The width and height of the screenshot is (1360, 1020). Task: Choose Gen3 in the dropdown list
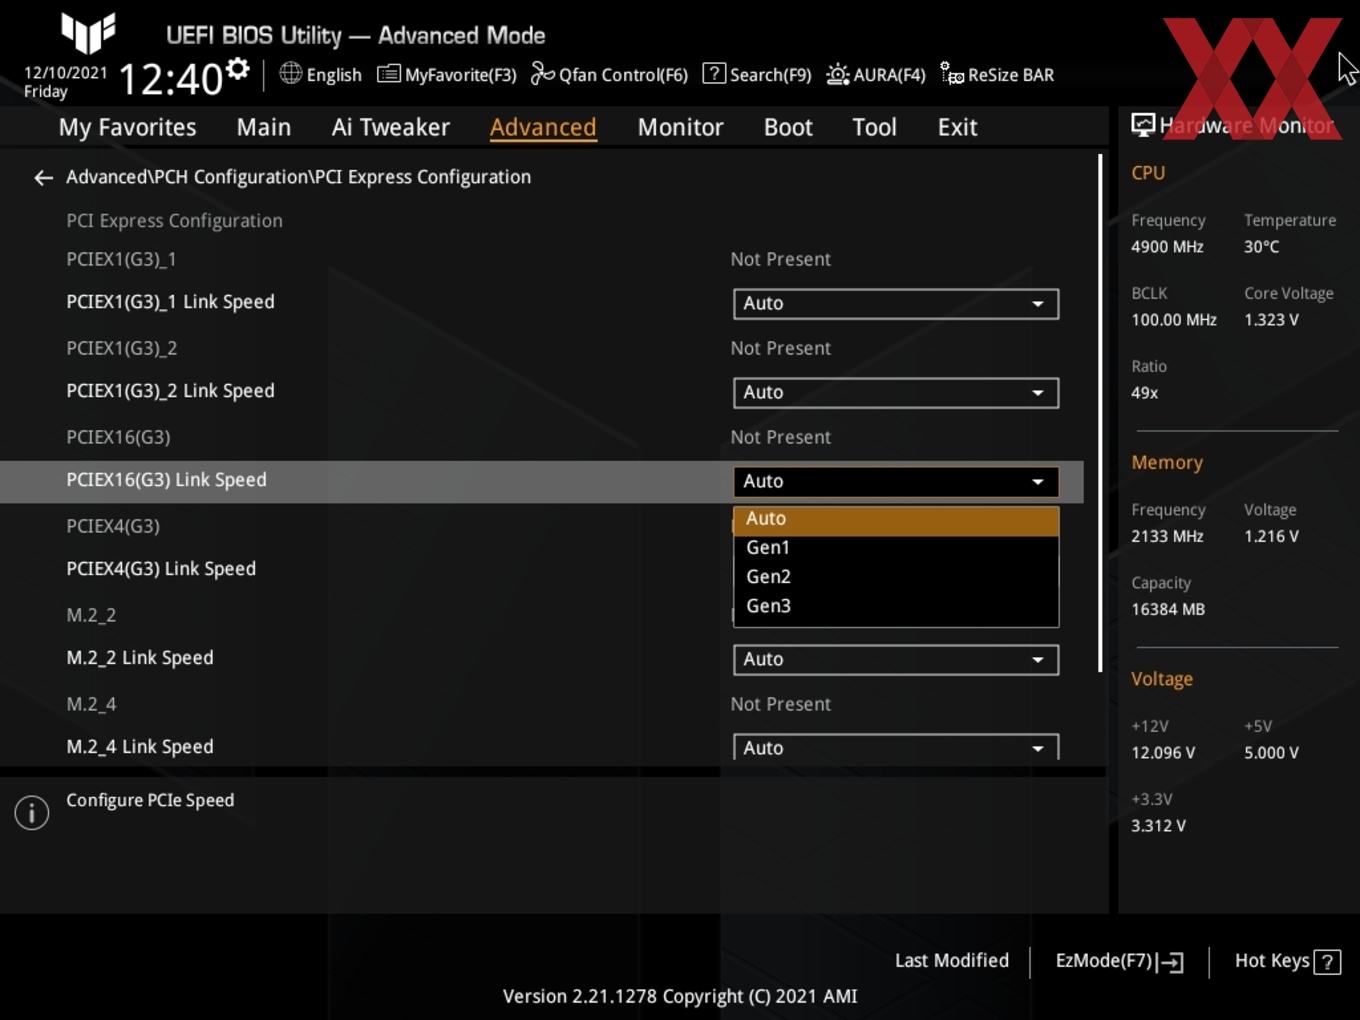(896, 606)
